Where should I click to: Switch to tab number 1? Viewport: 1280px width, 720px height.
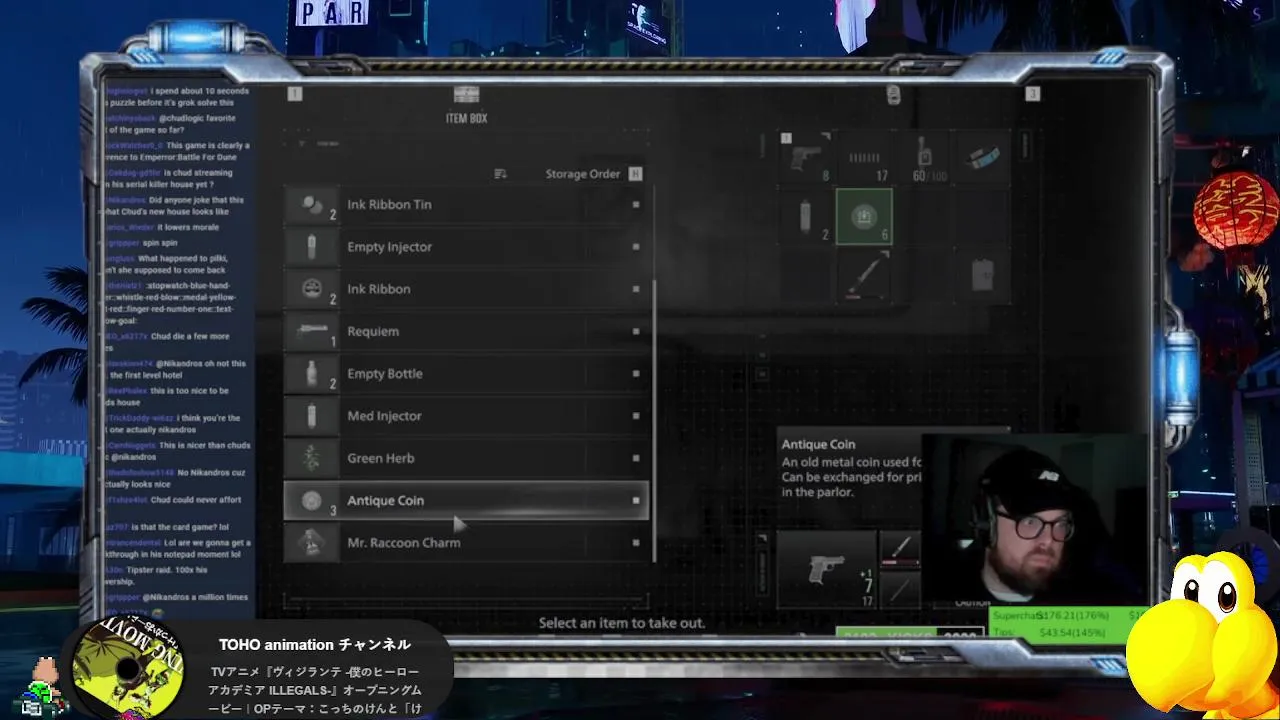pos(295,94)
